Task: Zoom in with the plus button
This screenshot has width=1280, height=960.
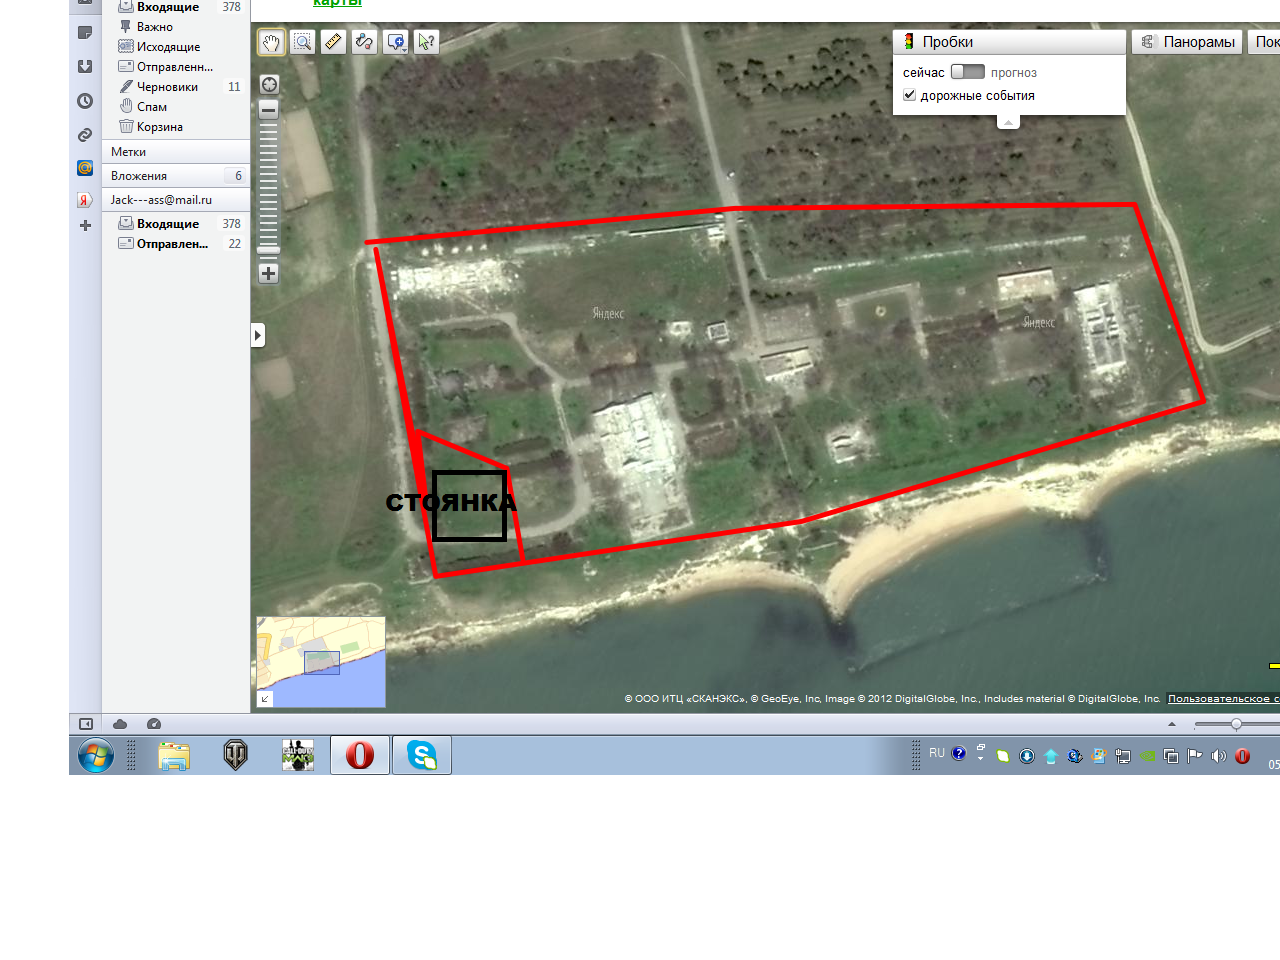Action: click(269, 273)
